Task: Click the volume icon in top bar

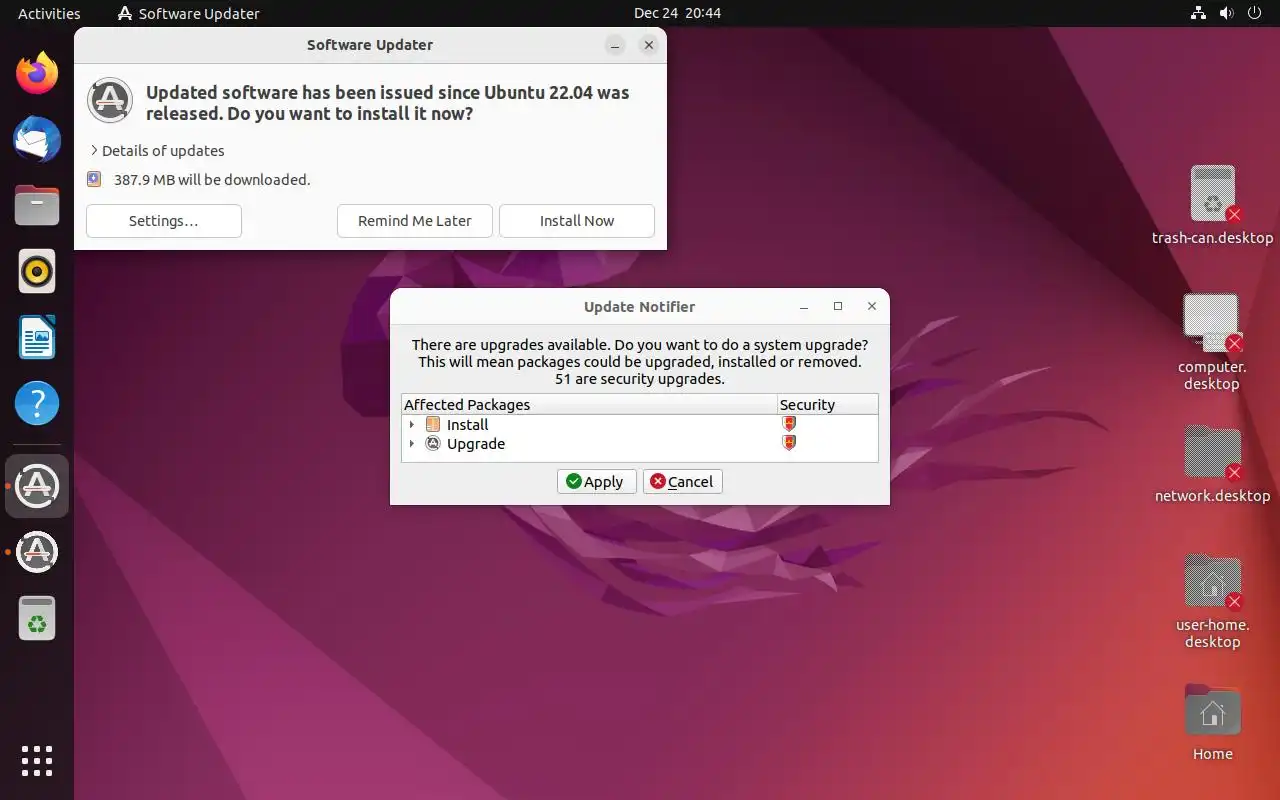Action: coord(1226,13)
